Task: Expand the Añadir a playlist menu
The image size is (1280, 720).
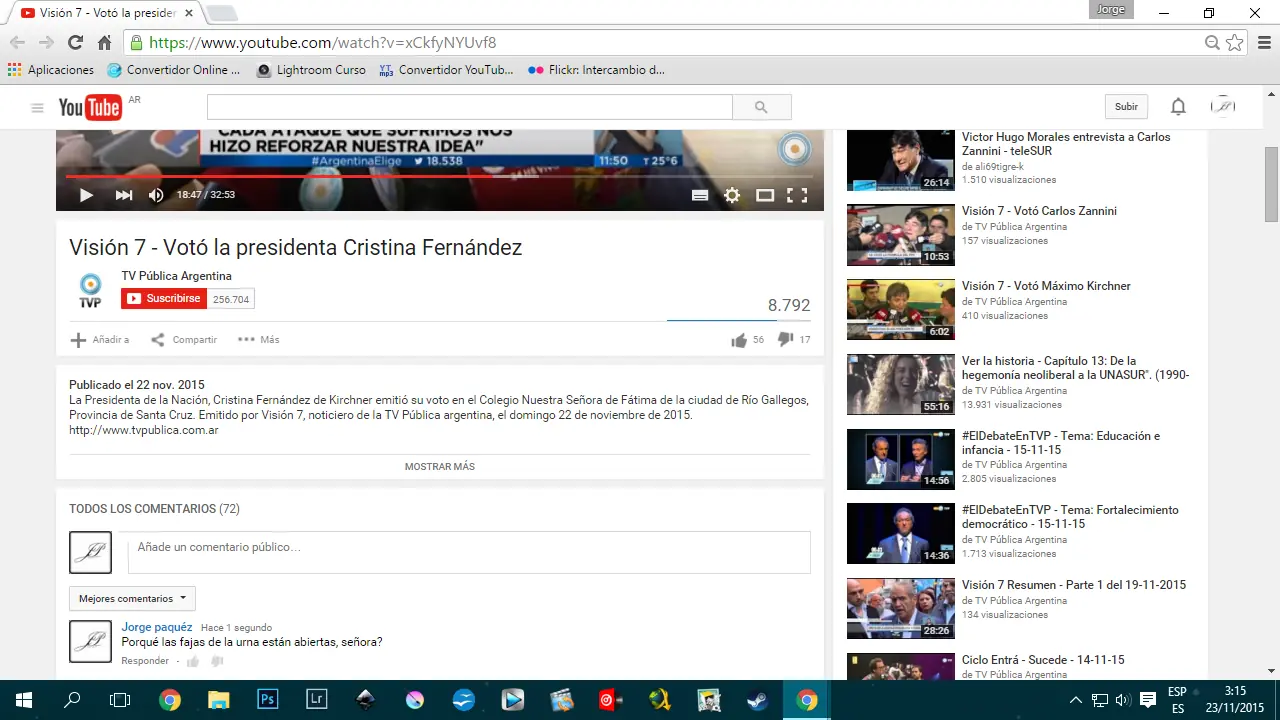Action: pos(100,340)
